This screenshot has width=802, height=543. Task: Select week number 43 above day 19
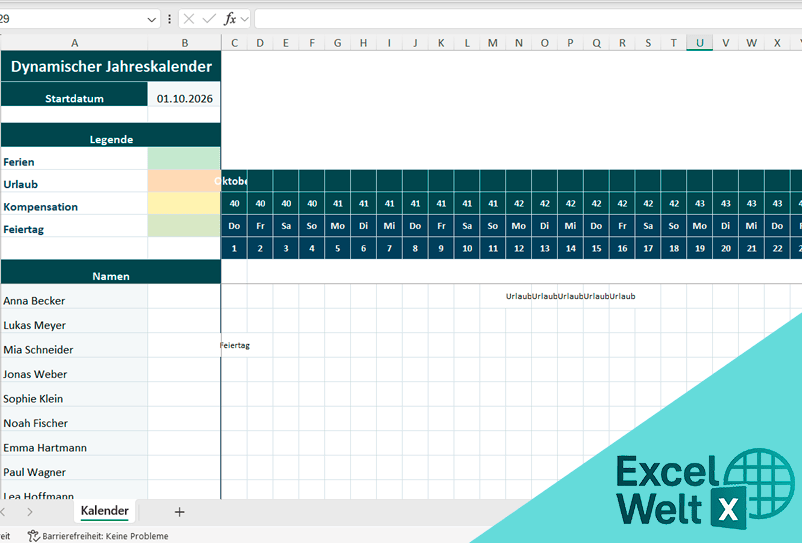(700, 203)
